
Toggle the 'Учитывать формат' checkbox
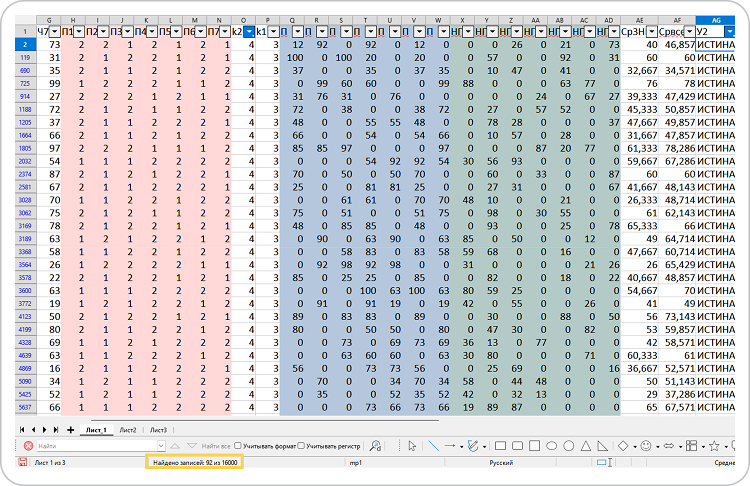pos(238,446)
